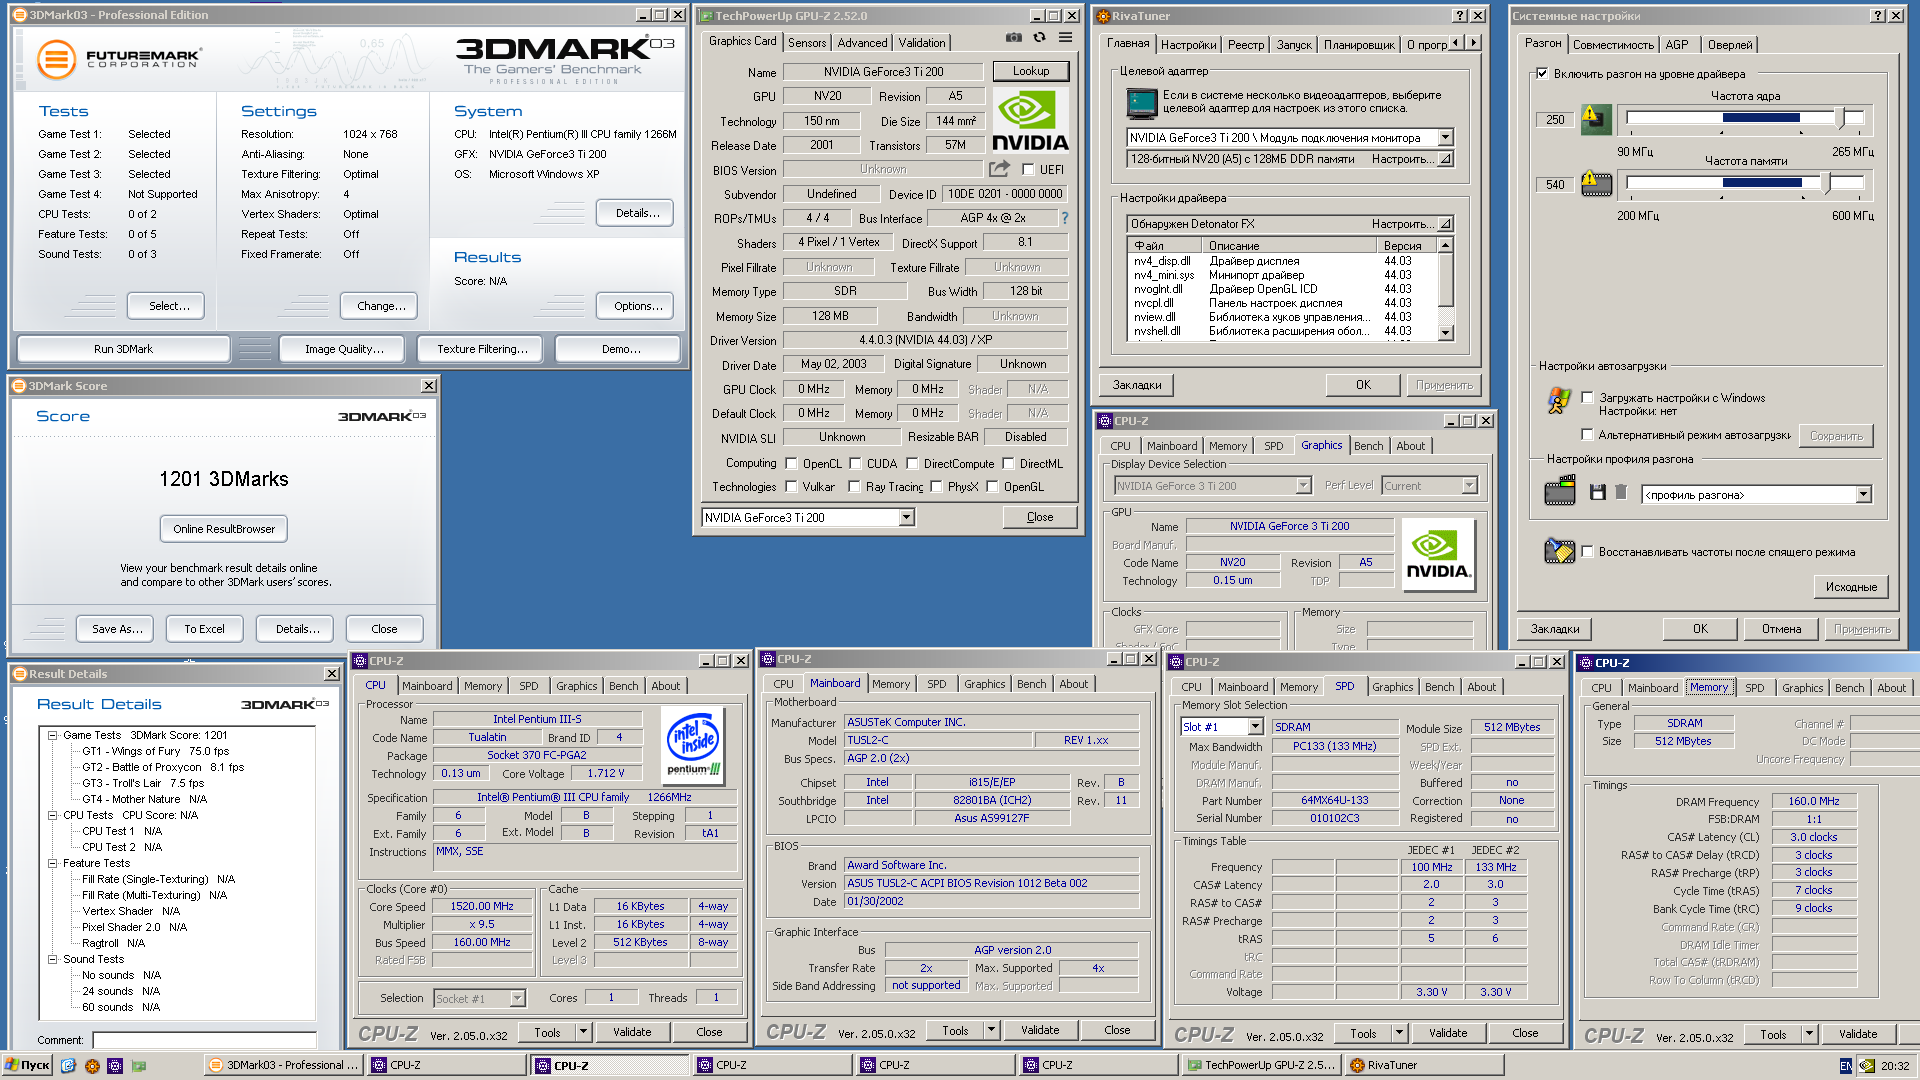Click Run 3DMark button
Screen dimensions: 1920x1080
click(x=123, y=349)
